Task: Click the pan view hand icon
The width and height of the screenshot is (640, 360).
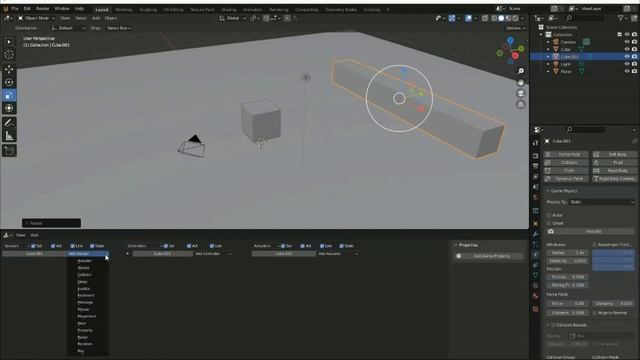Action: coord(521,82)
